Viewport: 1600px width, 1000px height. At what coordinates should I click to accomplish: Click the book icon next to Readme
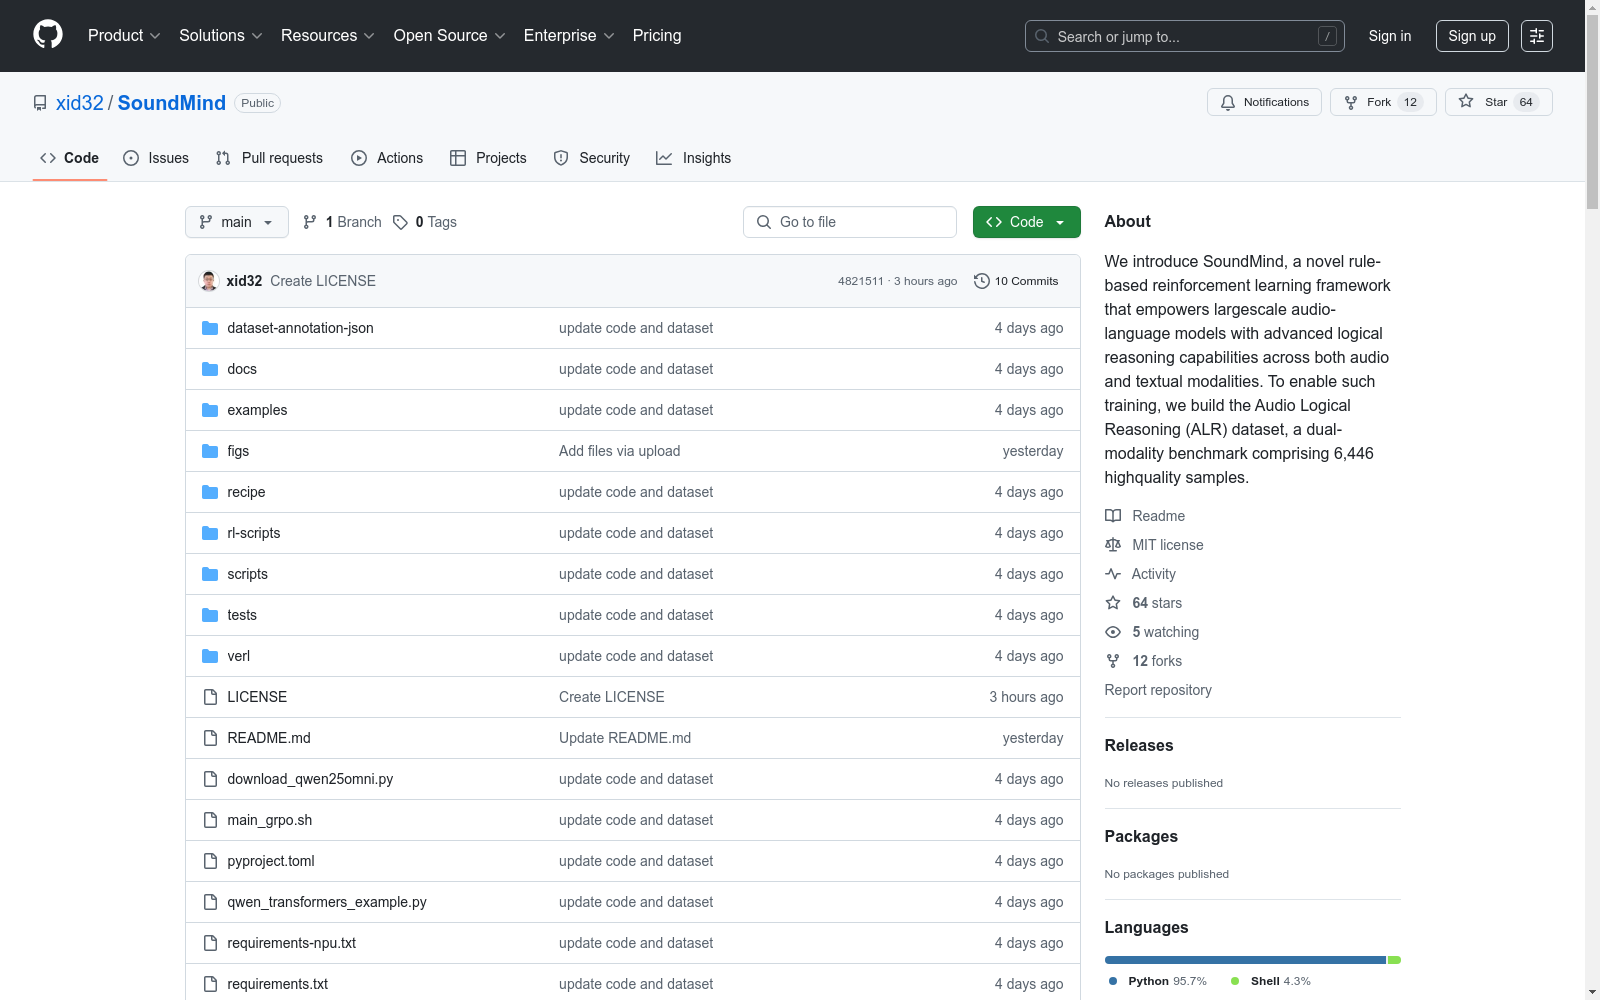(x=1113, y=516)
